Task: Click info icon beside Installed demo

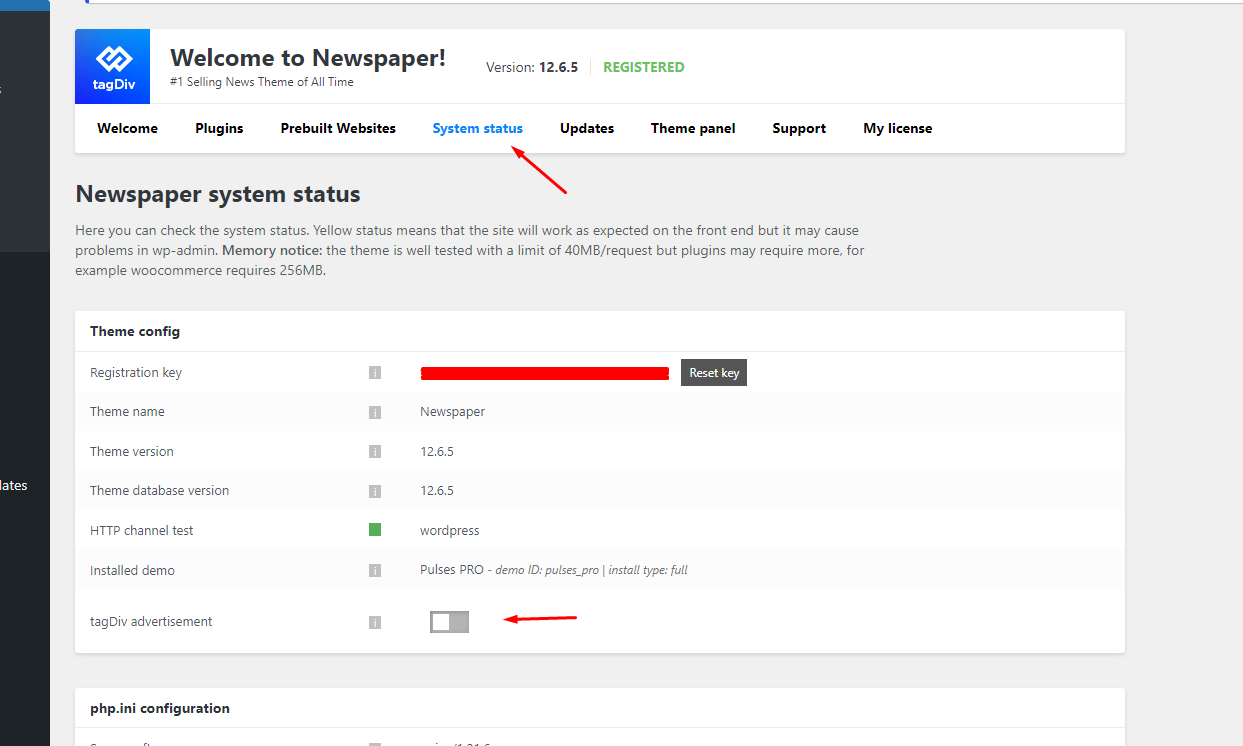Action: (375, 571)
